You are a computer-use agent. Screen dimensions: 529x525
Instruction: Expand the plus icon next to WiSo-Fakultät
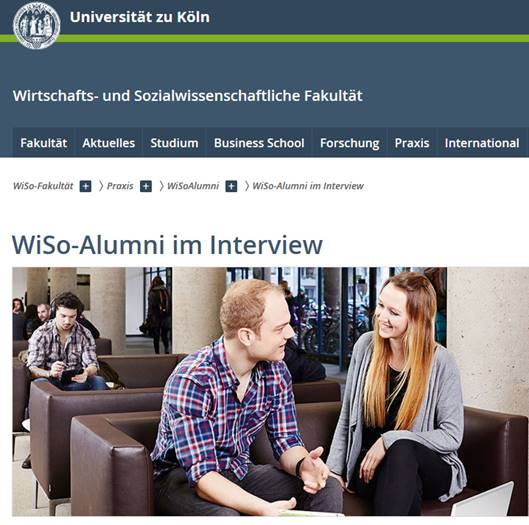(85, 186)
